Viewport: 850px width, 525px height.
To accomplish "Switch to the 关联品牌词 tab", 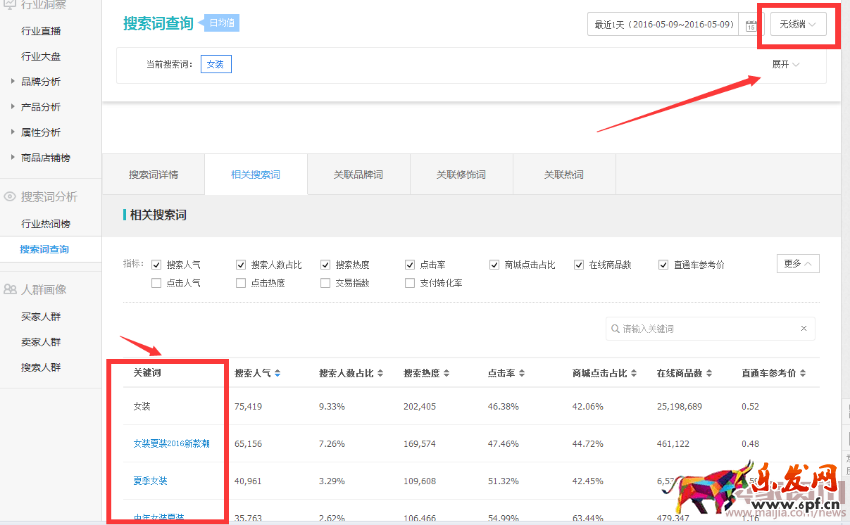I will point(358,175).
